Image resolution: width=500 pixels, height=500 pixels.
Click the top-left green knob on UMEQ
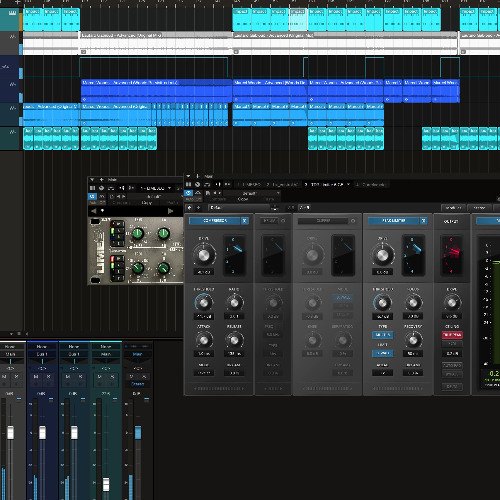(138, 234)
